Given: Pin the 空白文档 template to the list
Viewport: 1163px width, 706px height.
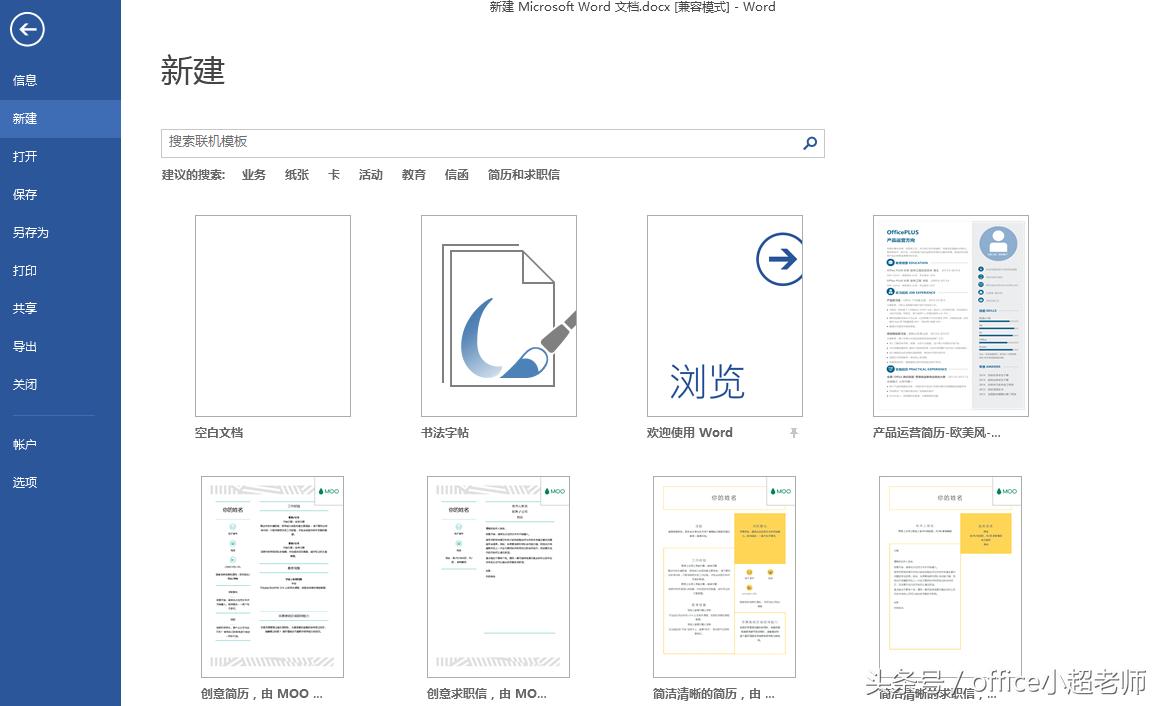Looking at the screenshot, I should (345, 432).
